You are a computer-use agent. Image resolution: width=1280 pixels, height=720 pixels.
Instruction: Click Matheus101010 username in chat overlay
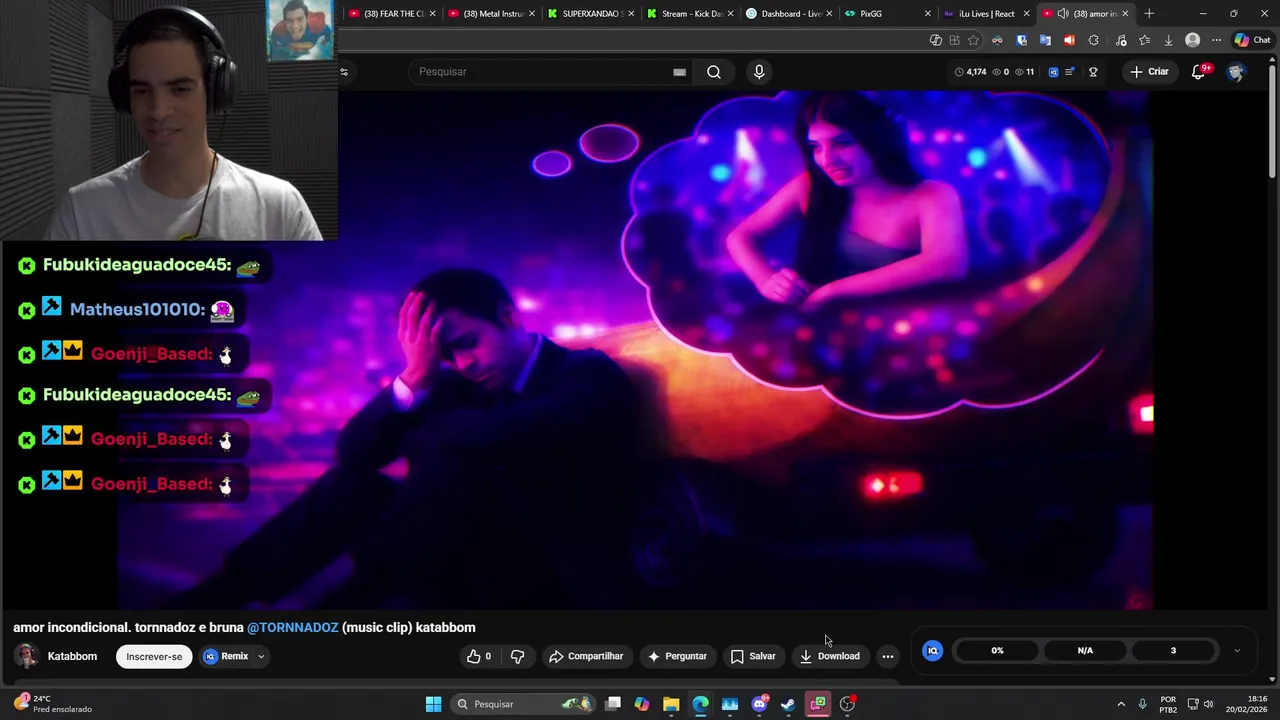tap(136, 310)
